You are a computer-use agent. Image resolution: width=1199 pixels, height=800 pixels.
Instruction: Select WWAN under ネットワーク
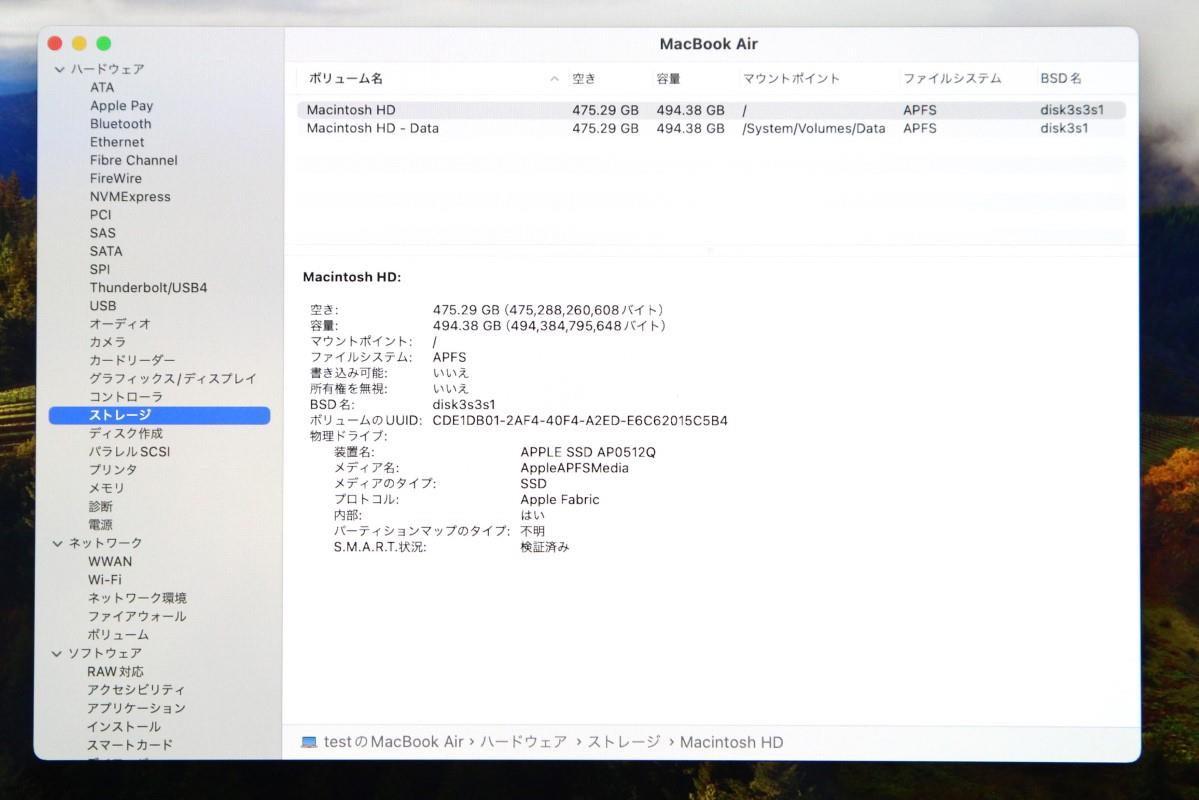coord(110,561)
